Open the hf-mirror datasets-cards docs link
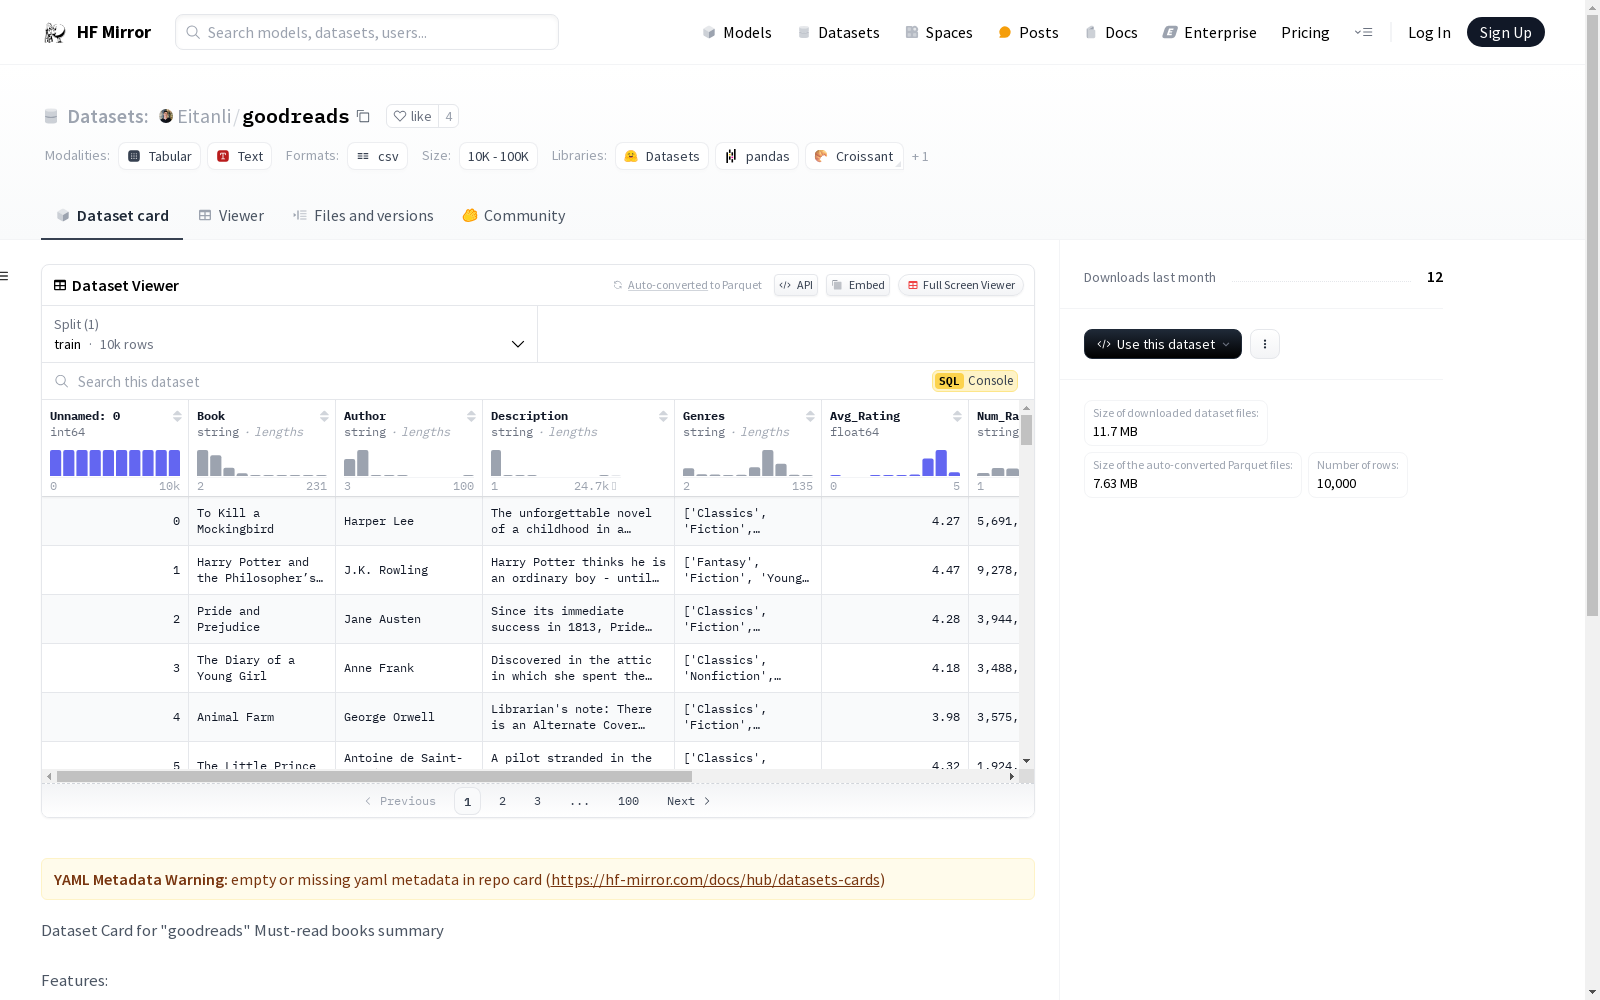Screen dimensions: 1600x1000 pyautogui.click(x=715, y=880)
